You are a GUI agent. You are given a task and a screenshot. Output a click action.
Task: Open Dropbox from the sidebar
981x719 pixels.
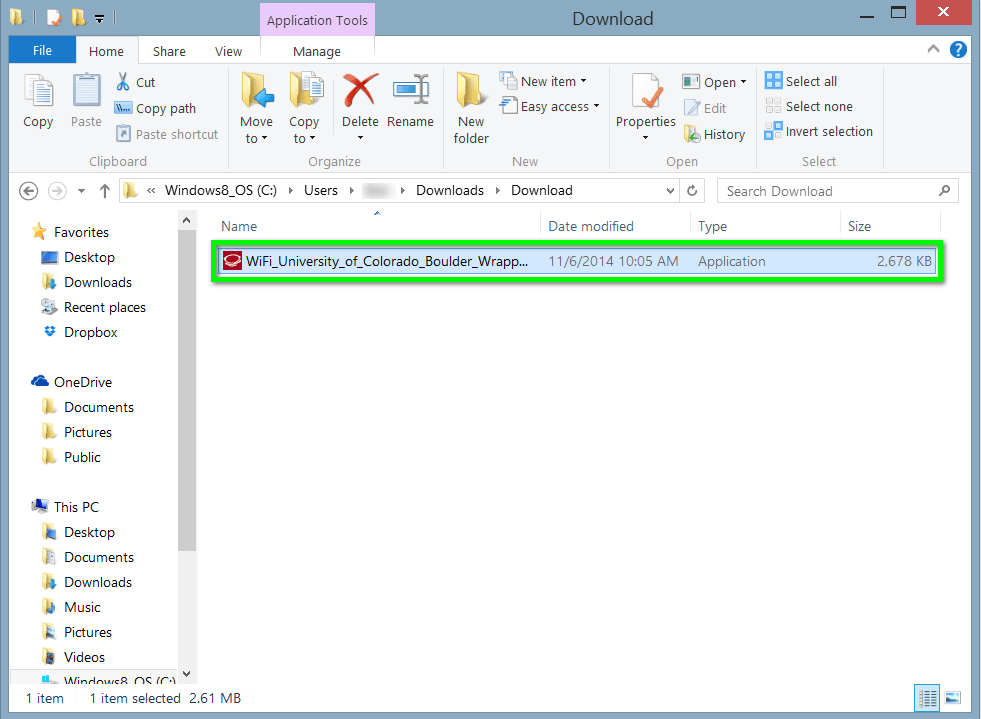pyautogui.click(x=91, y=332)
